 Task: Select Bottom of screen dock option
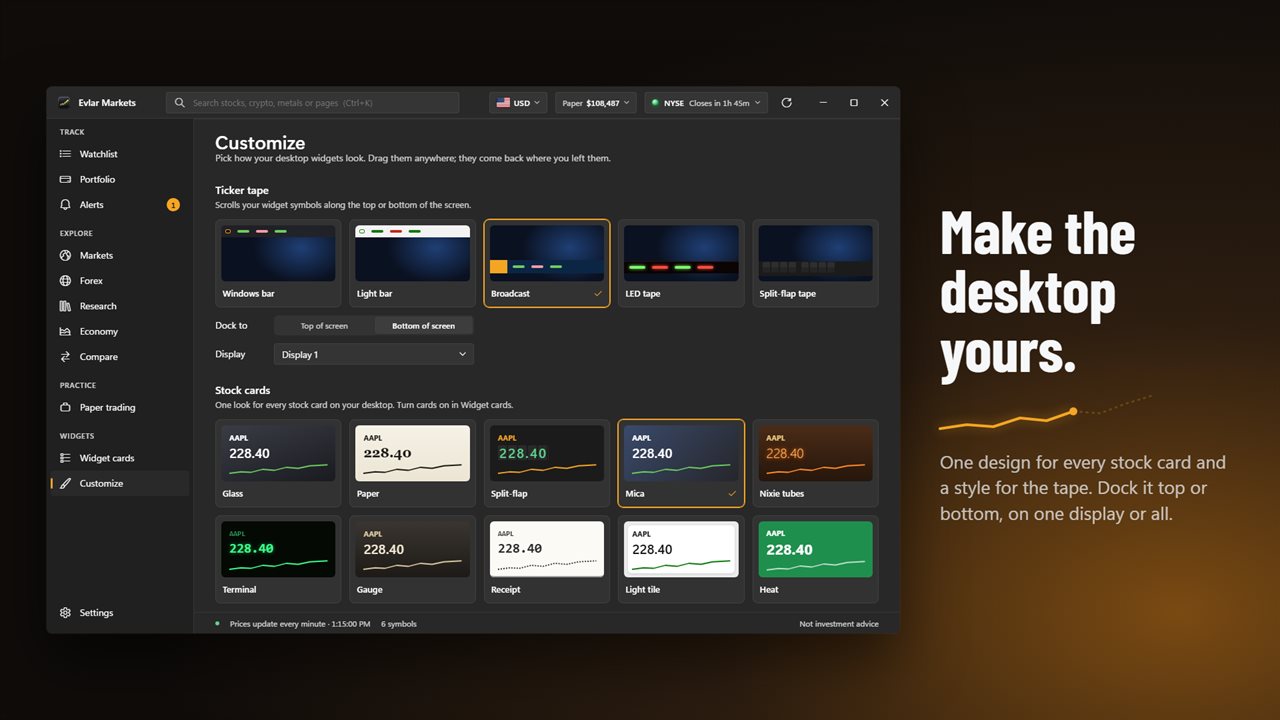point(423,326)
